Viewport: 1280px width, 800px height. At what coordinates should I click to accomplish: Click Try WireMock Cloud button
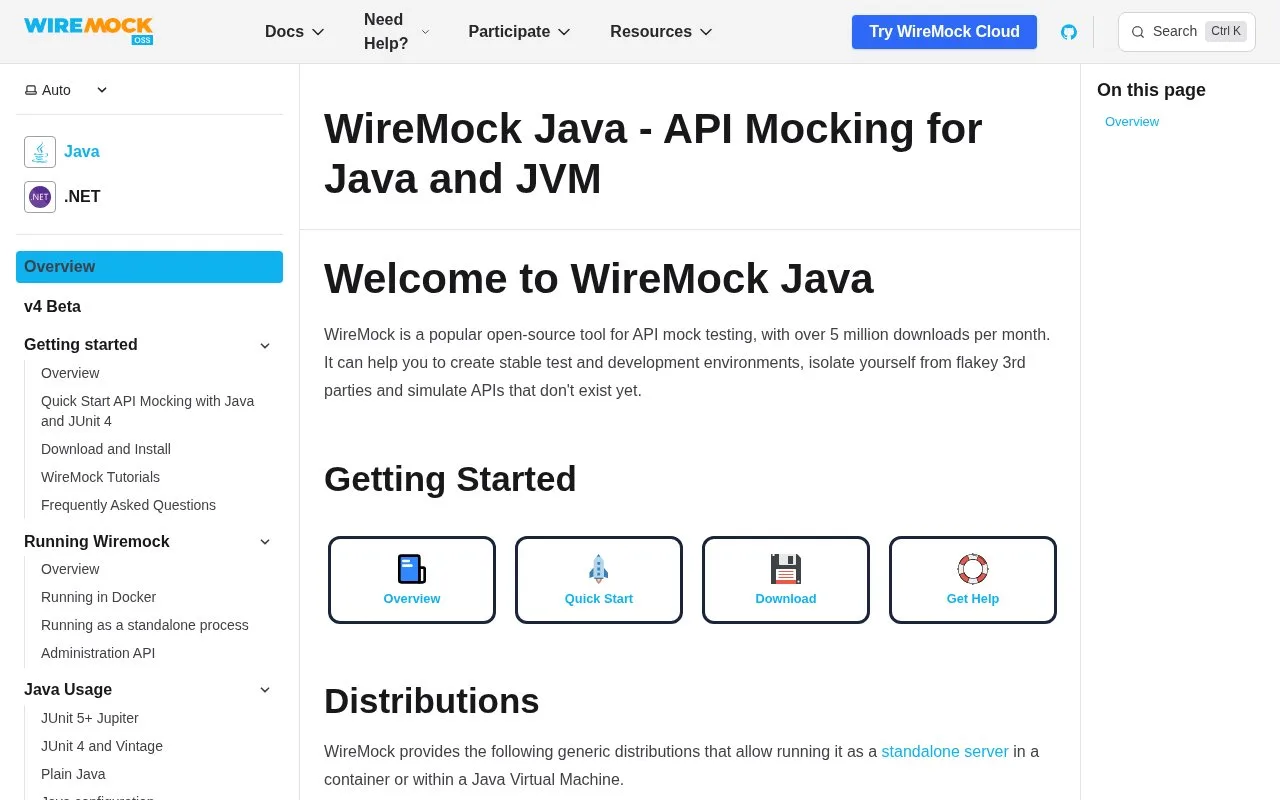944,32
